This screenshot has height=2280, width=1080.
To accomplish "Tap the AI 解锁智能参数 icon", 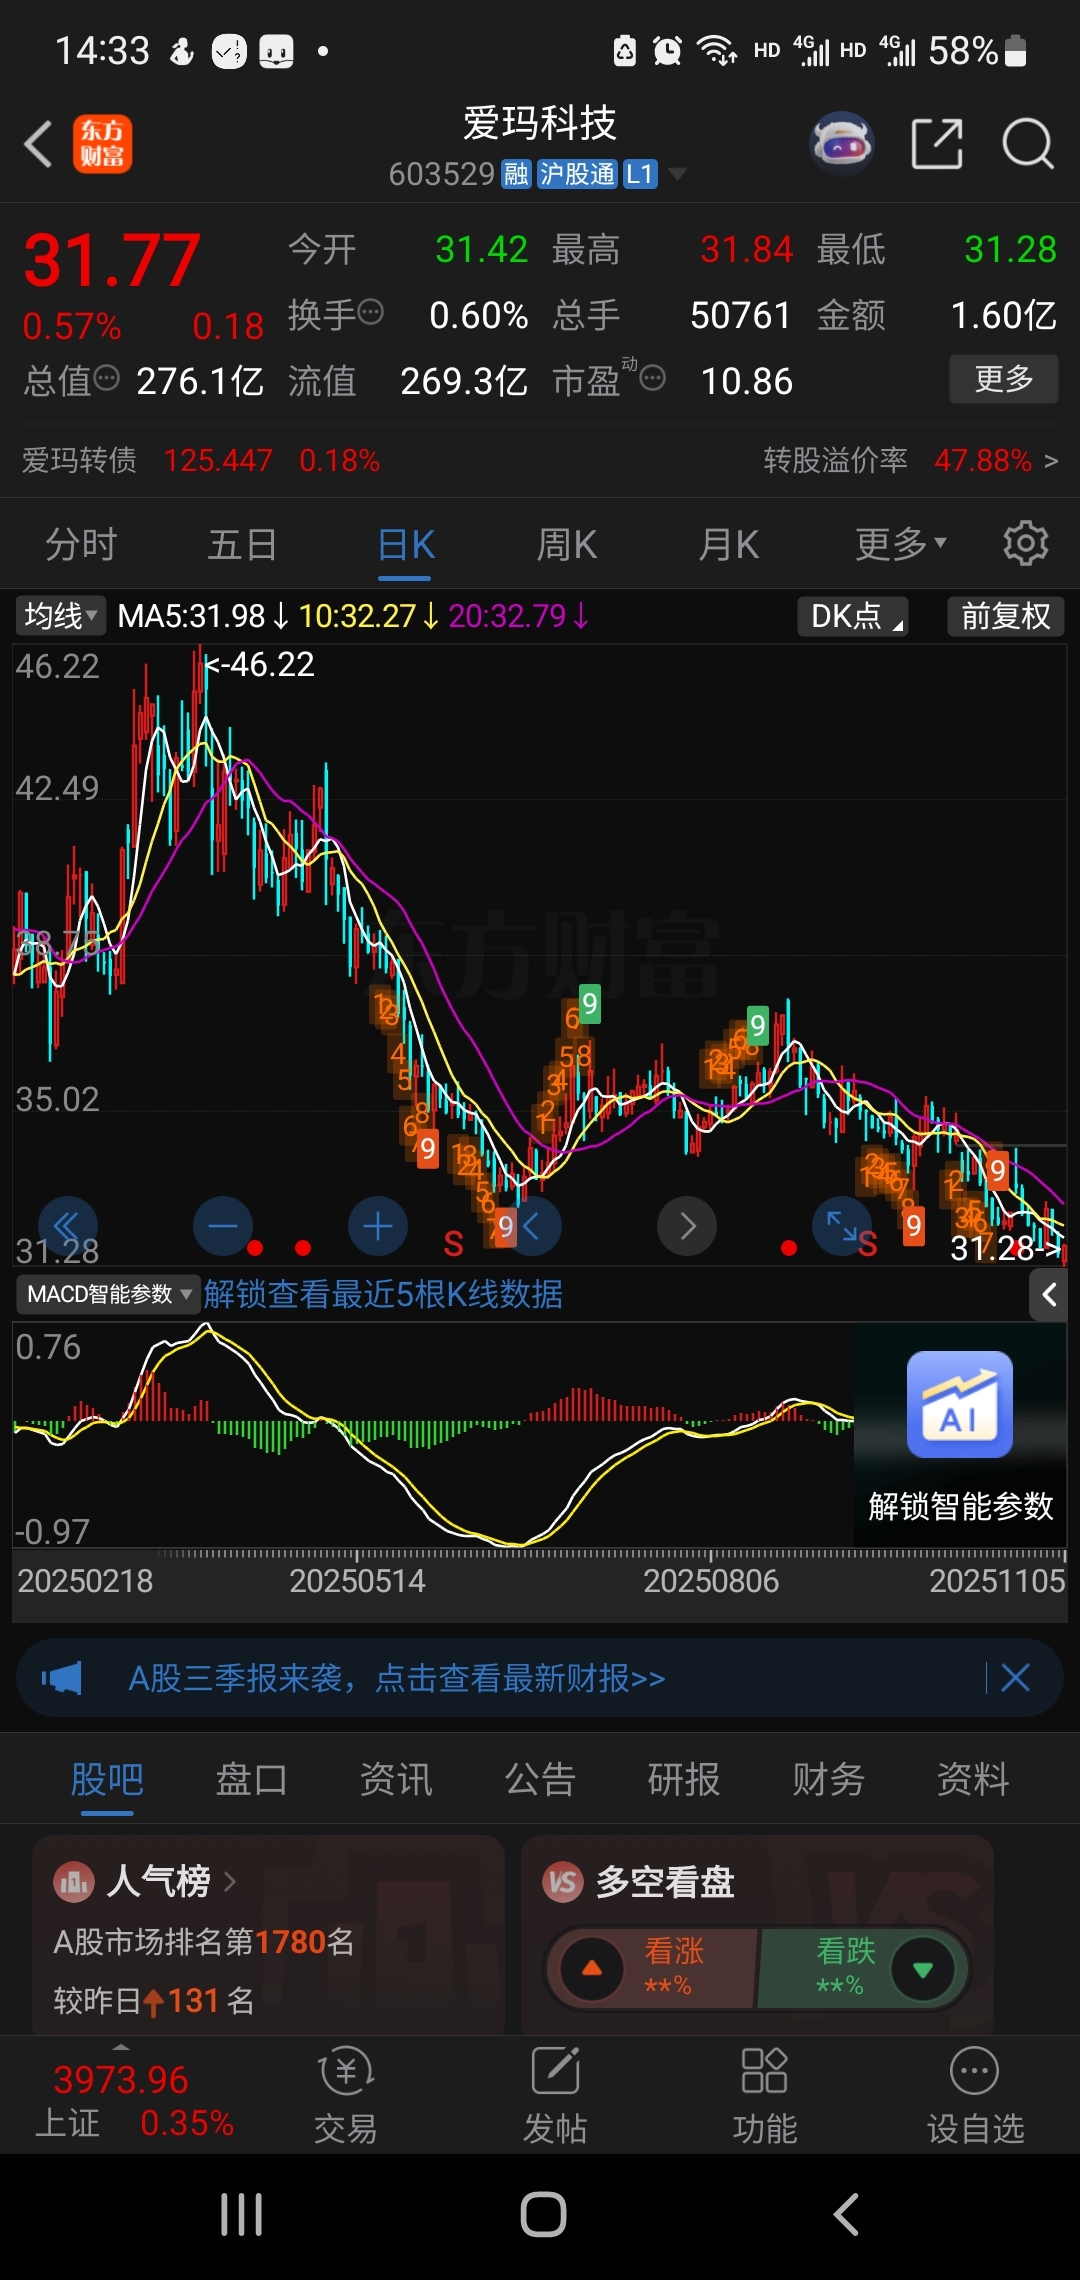I will click(960, 1404).
